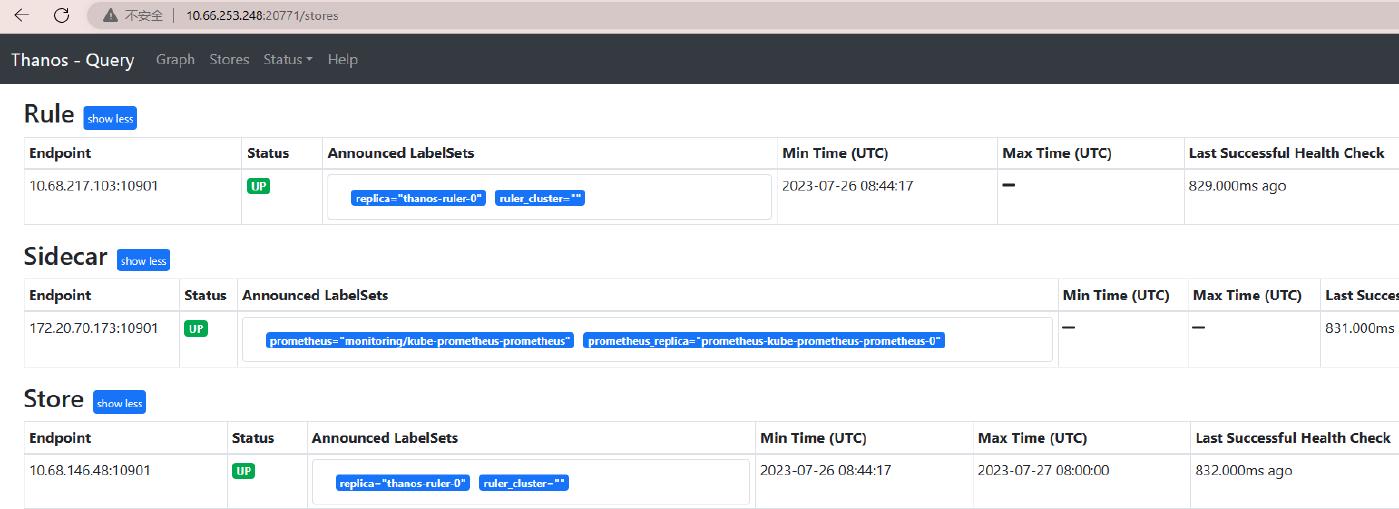Click the UP badge in Sidecar row

tap(196, 328)
